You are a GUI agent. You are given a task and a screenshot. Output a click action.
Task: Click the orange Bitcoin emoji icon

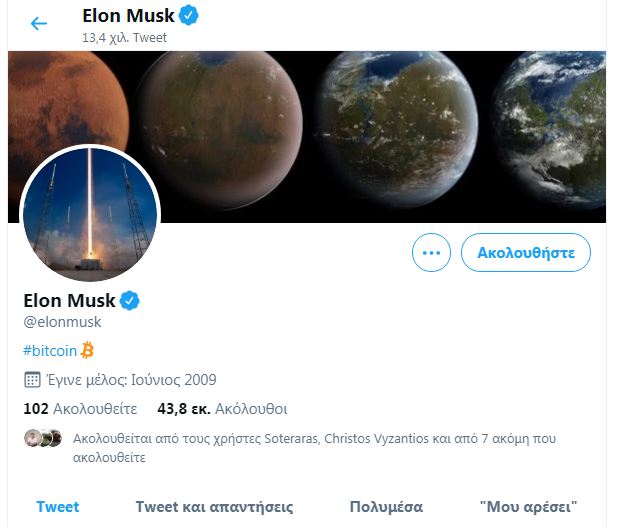coord(87,350)
